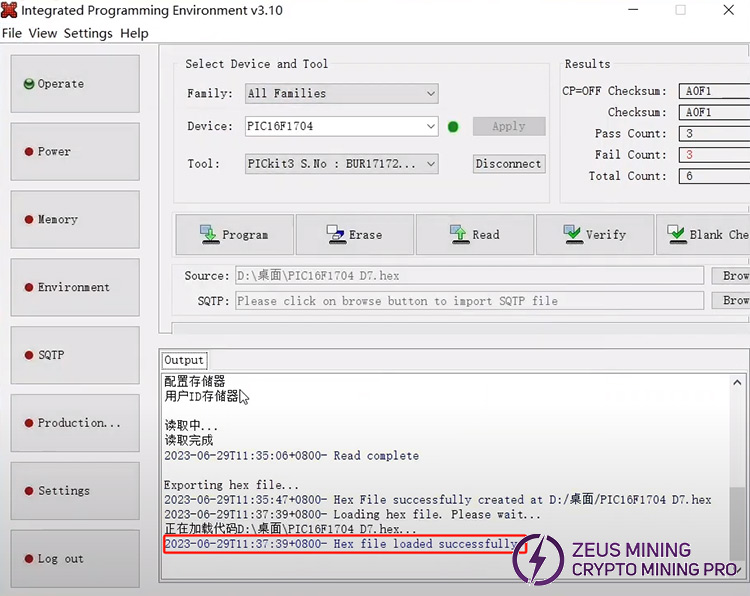Click the Total Count value field
Viewport: 750px width, 596px height.
(x=714, y=176)
